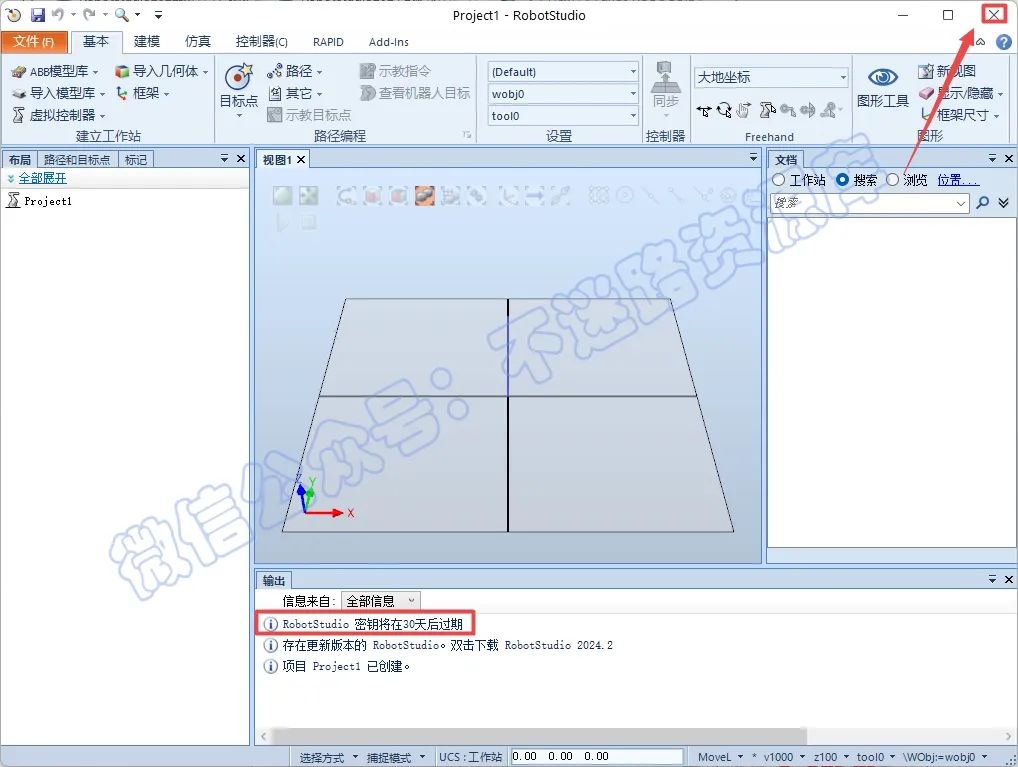The image size is (1018, 767).
Task: Click the highlighted surface selection icon in view toolbar
Action: click(425, 195)
